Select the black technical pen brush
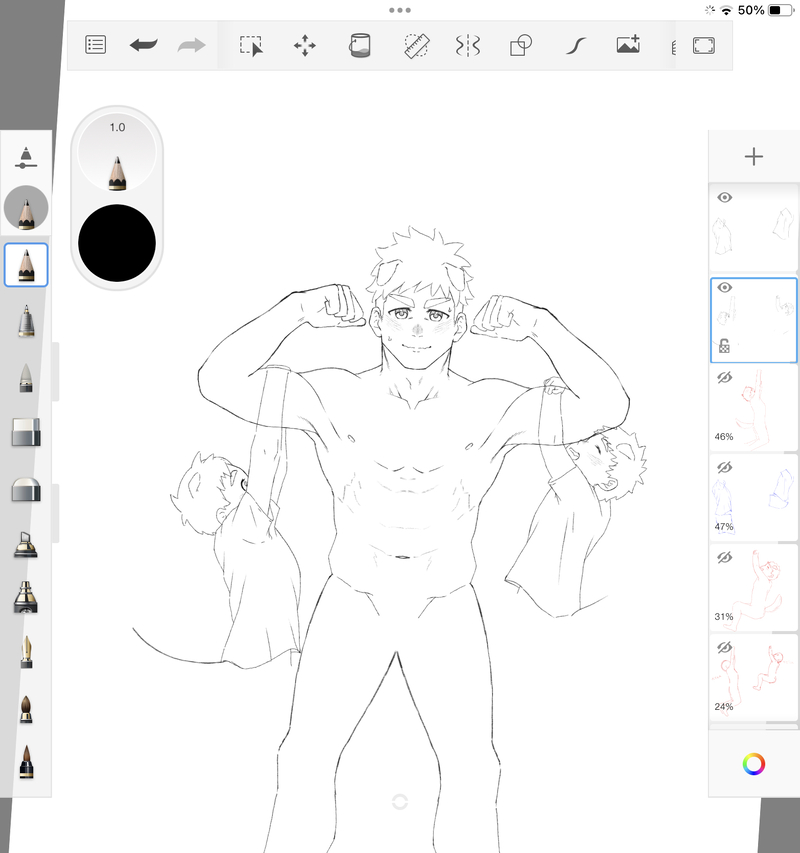800x853 pixels. (26, 597)
